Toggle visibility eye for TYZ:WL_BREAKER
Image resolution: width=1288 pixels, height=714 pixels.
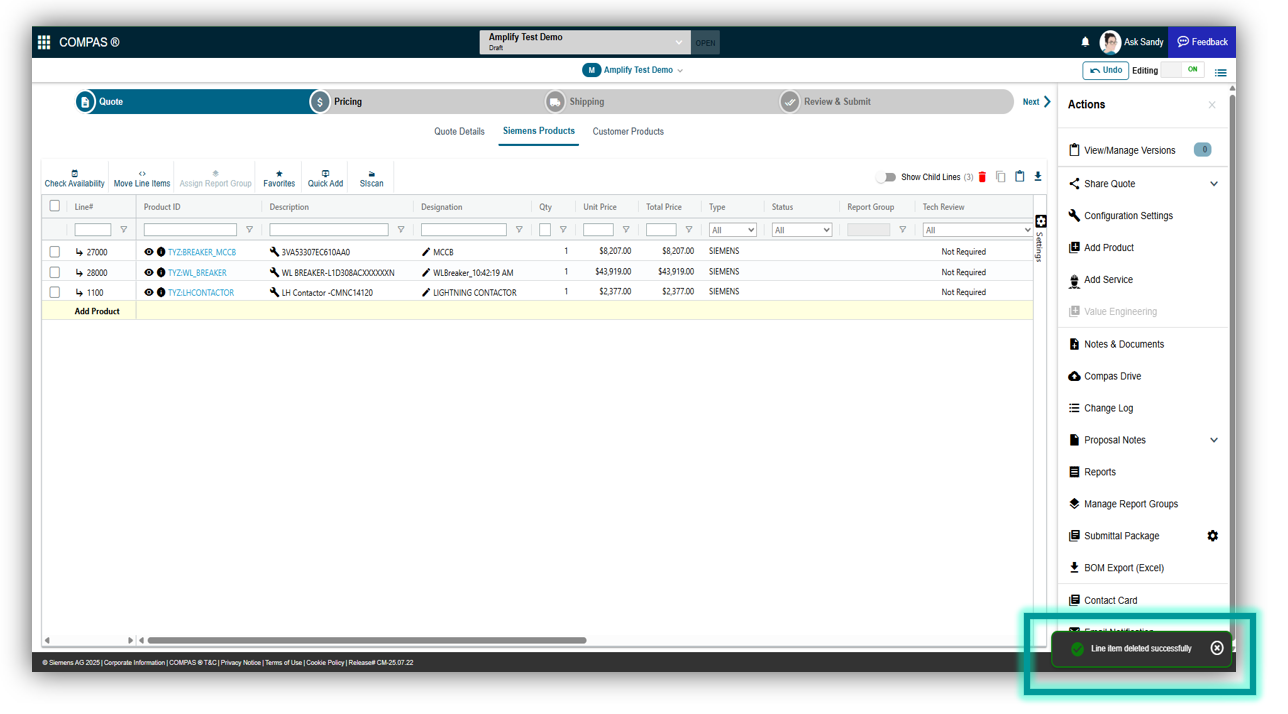[149, 272]
